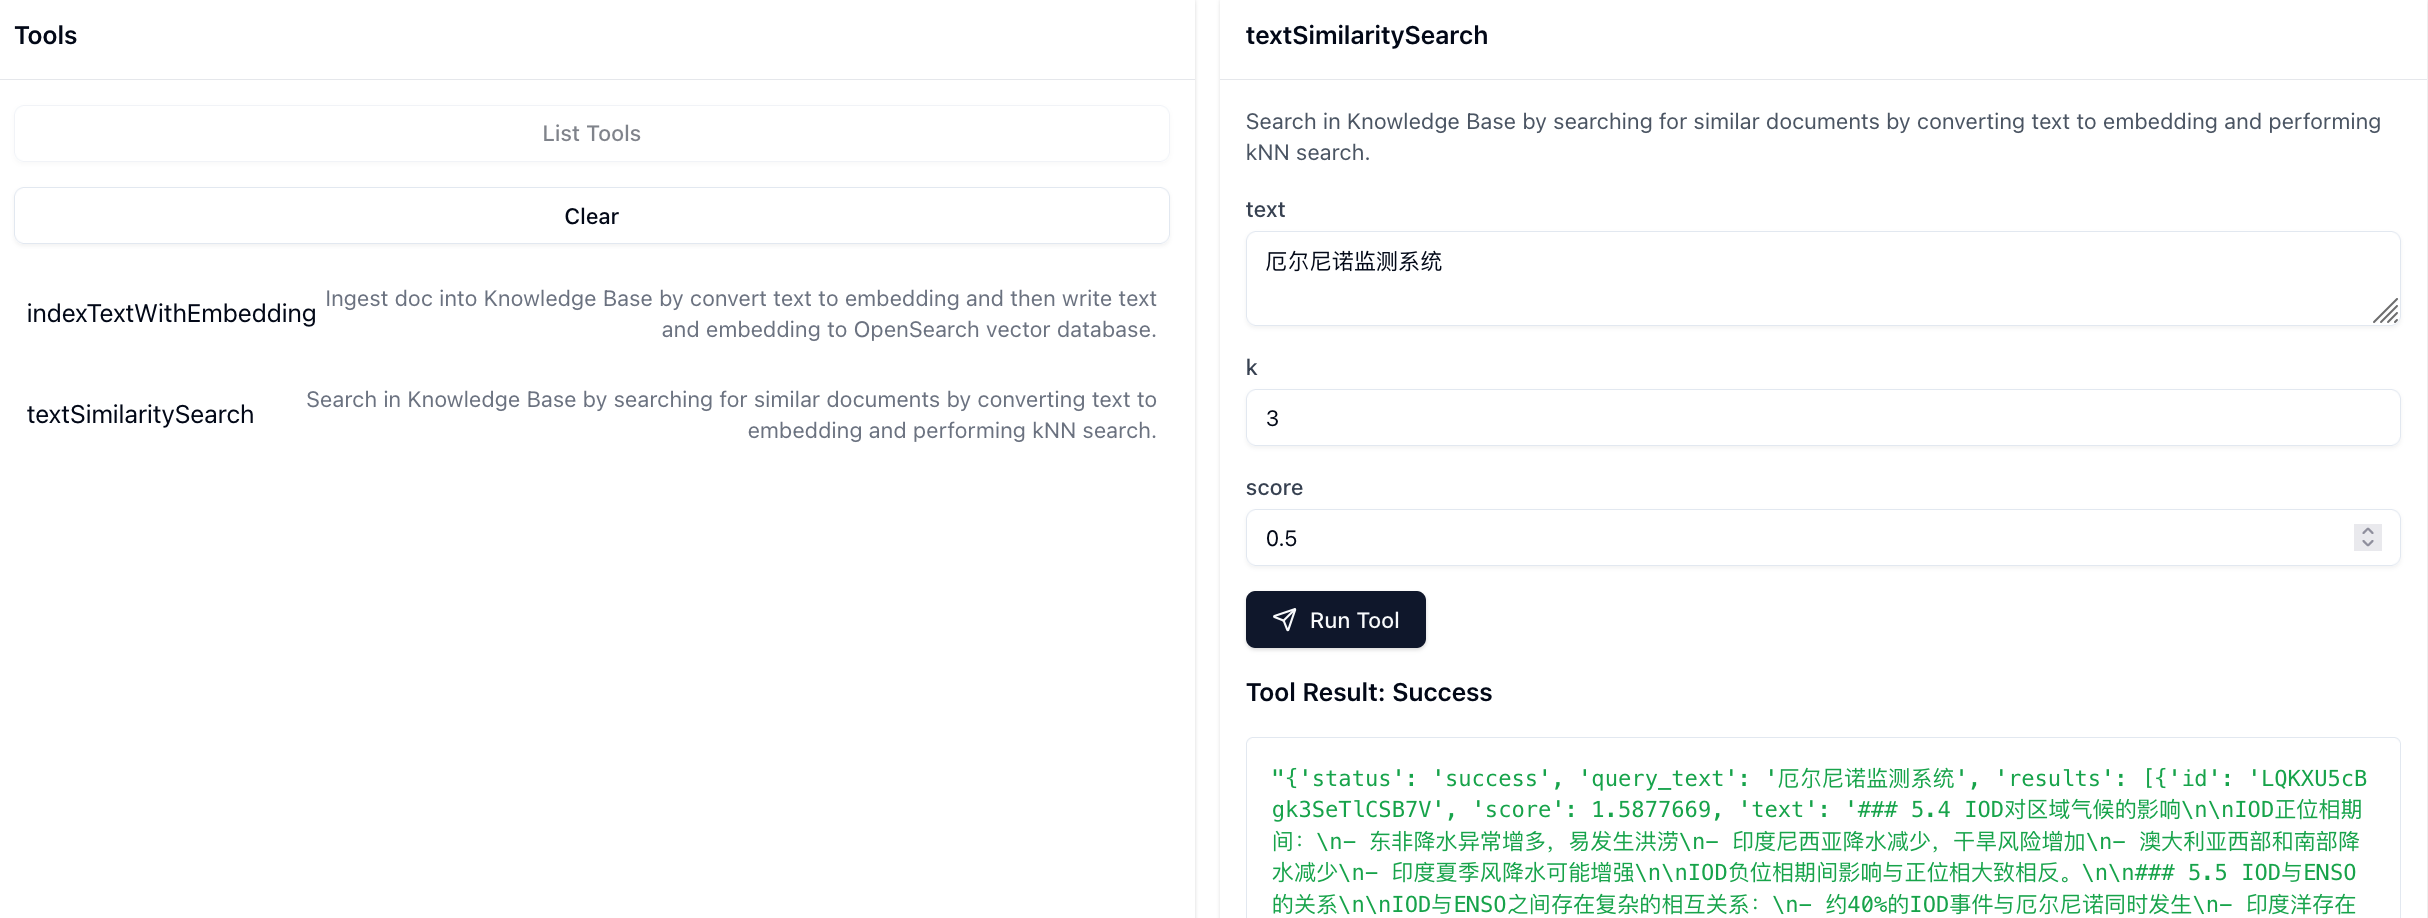Screen dimensions: 2428x918
Task: Click the k field label
Action: (x=1251, y=368)
